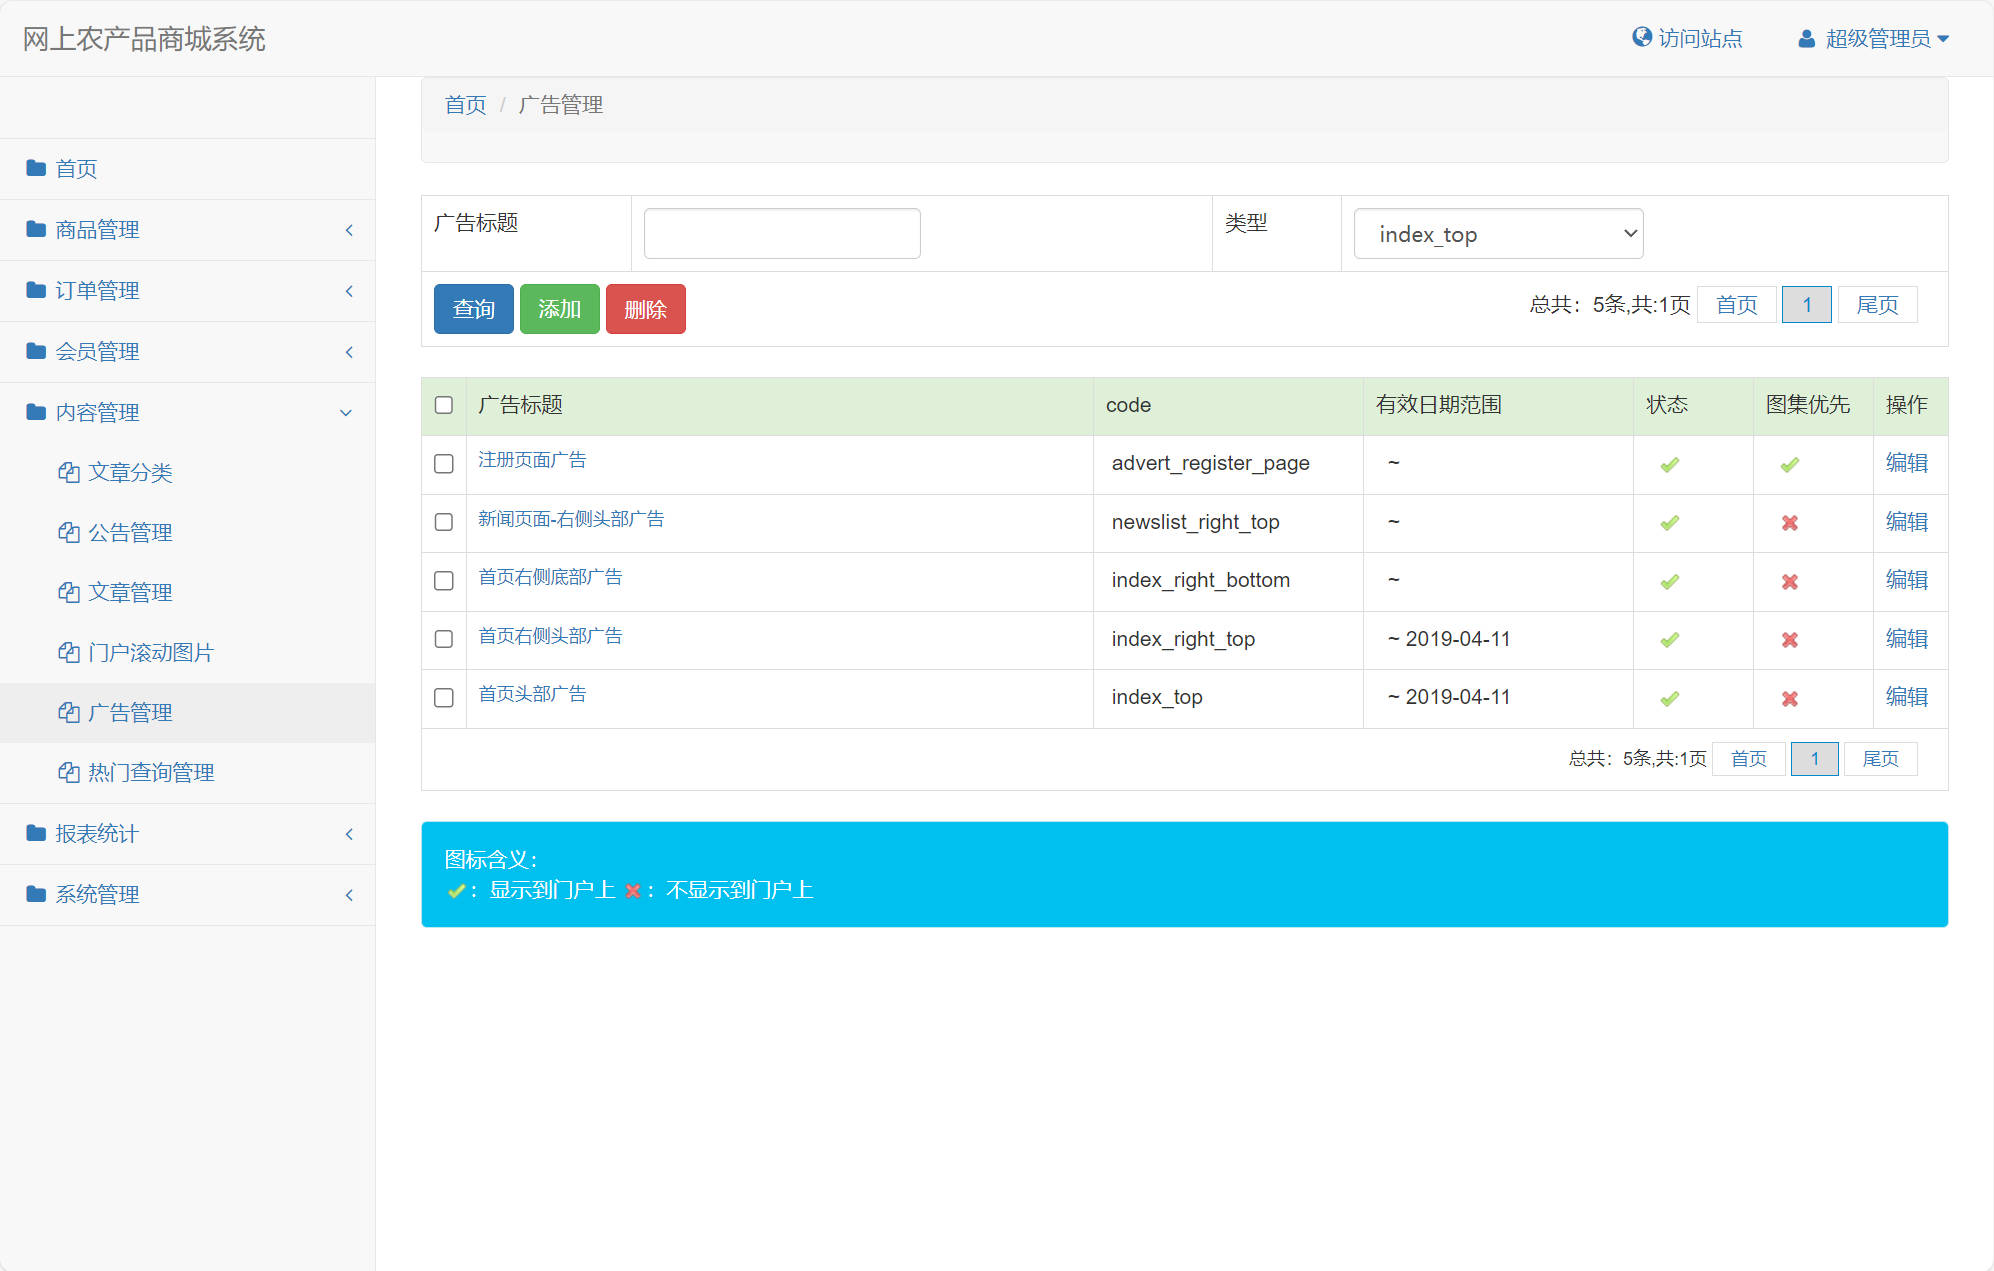
Task: Select 文章管理 under 内容管理
Action: [129, 592]
